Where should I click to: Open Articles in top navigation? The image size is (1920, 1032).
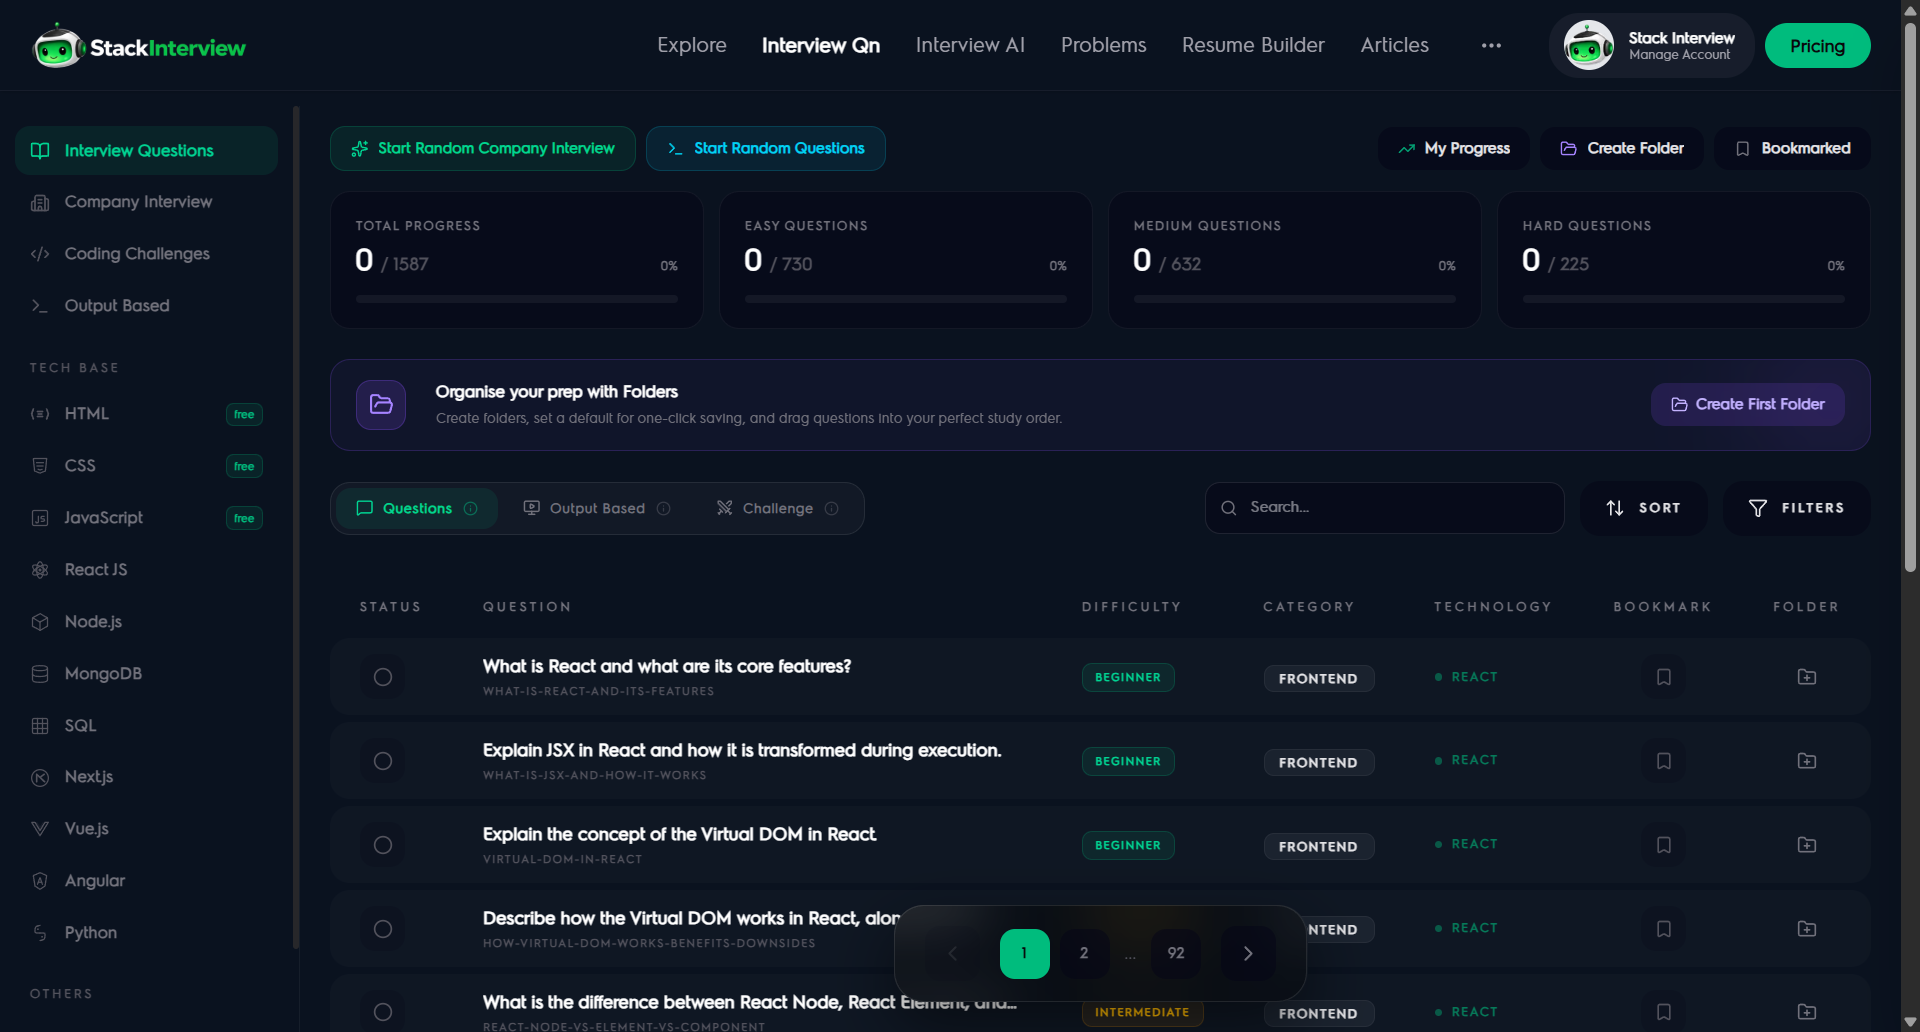(1395, 45)
